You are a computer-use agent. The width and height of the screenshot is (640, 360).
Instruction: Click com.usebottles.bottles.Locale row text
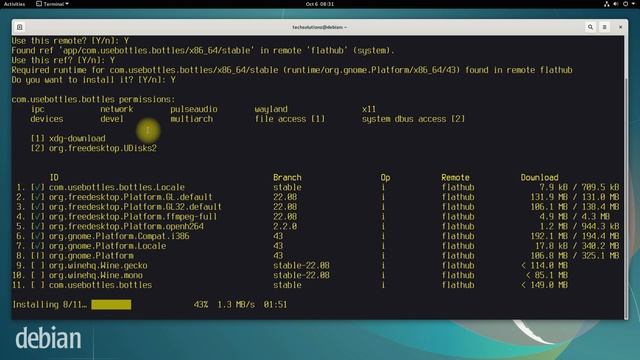tap(117, 187)
